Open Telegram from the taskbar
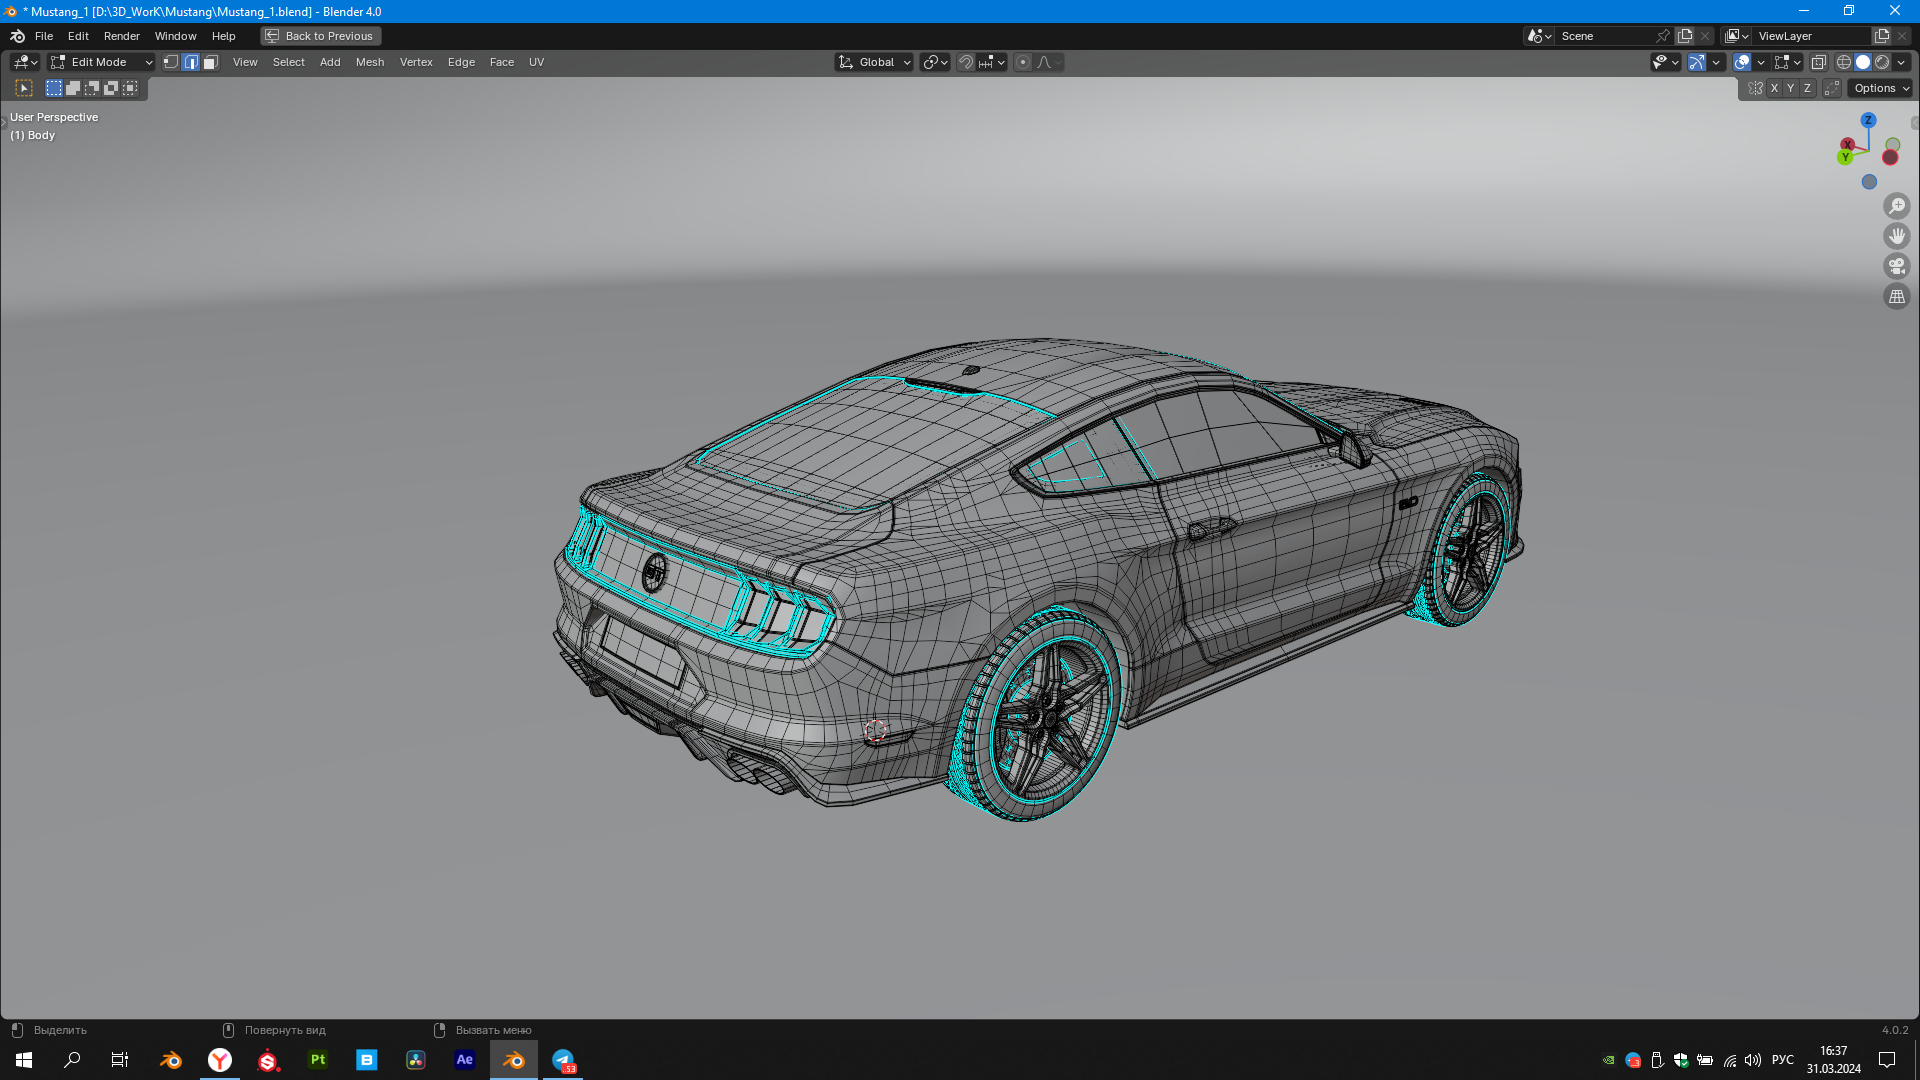1920x1080 pixels. (x=563, y=1060)
